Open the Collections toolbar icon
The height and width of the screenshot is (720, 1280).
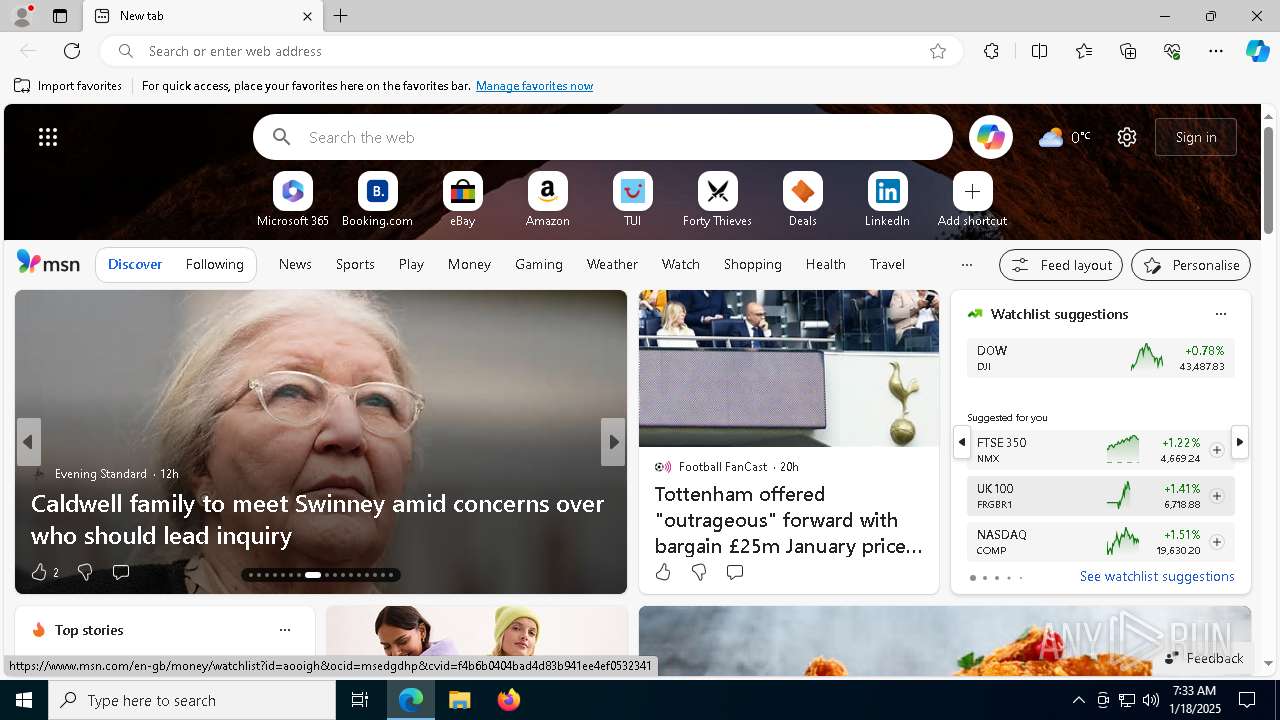tap(1128, 51)
